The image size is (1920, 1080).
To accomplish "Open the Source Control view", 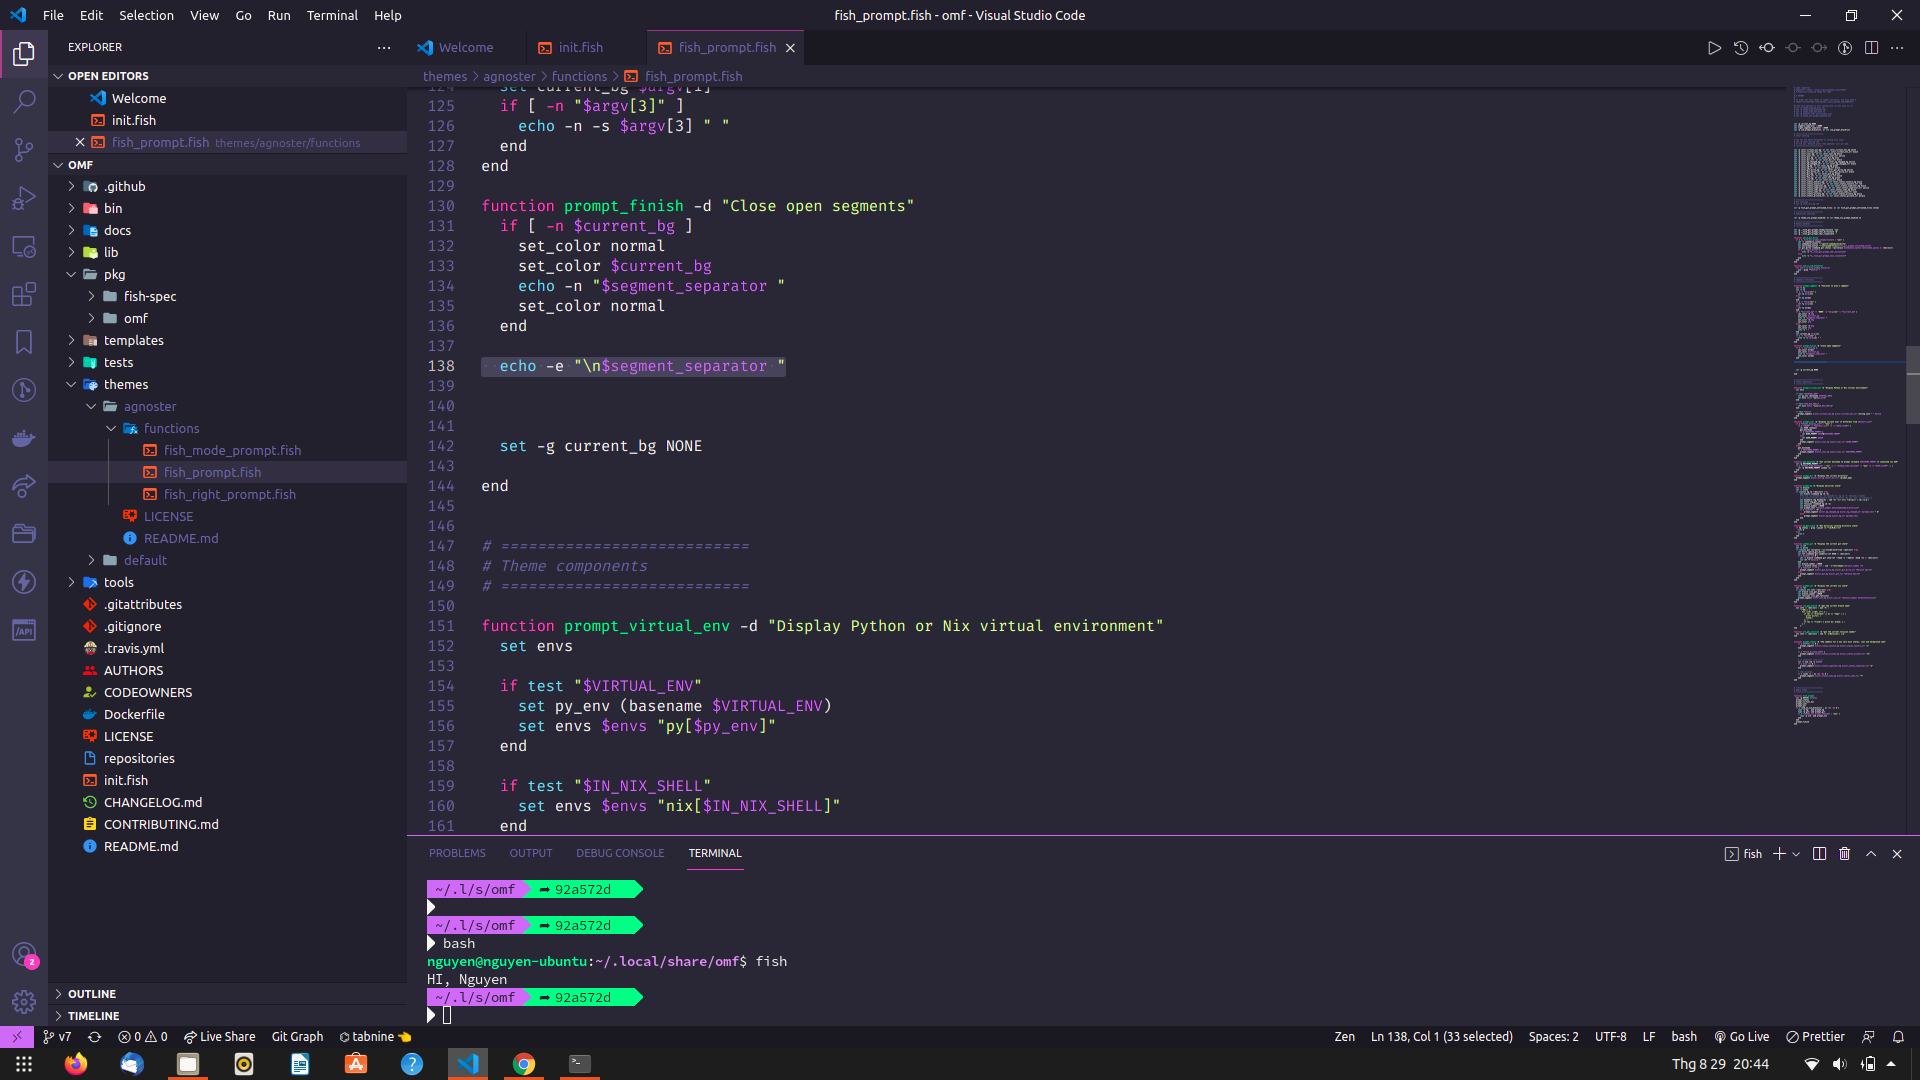I will (24, 150).
